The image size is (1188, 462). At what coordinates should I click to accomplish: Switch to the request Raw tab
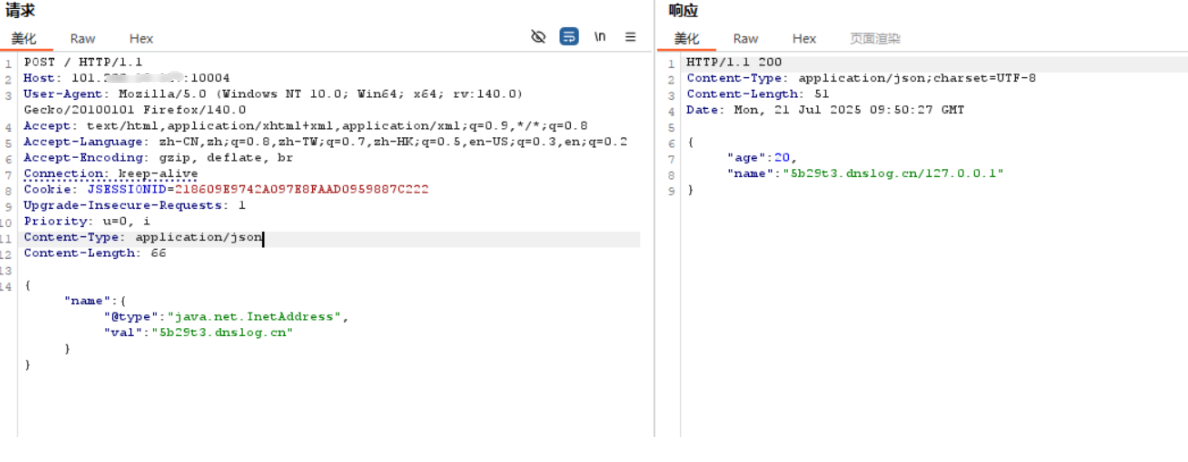click(x=83, y=39)
